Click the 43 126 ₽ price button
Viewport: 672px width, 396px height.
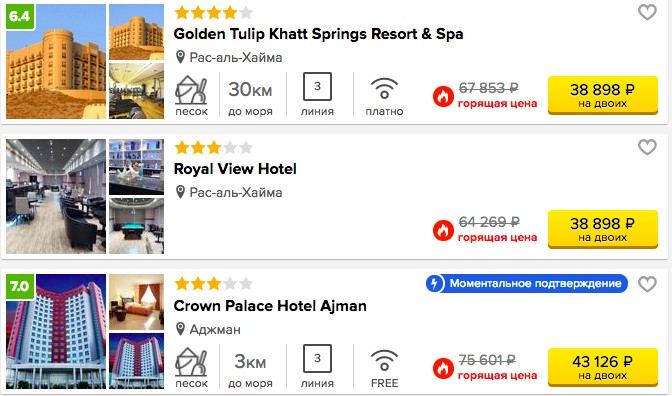pyautogui.click(x=603, y=367)
